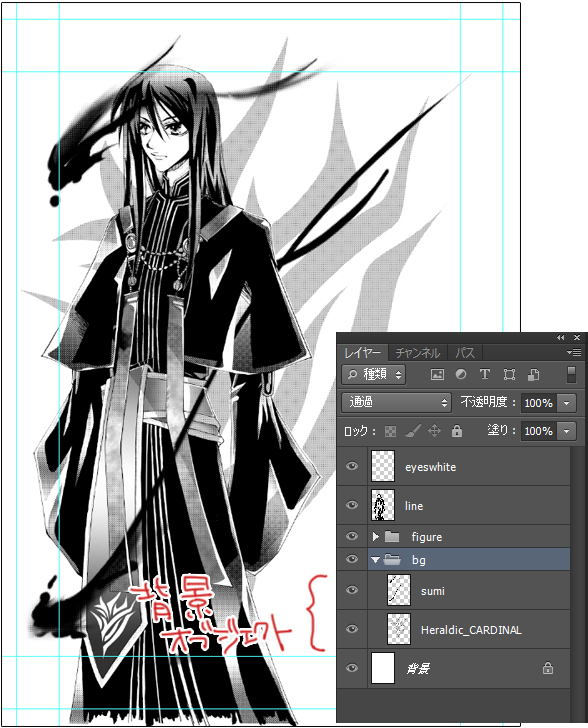Click the layers panel vertical scrollbar

coord(579,584)
